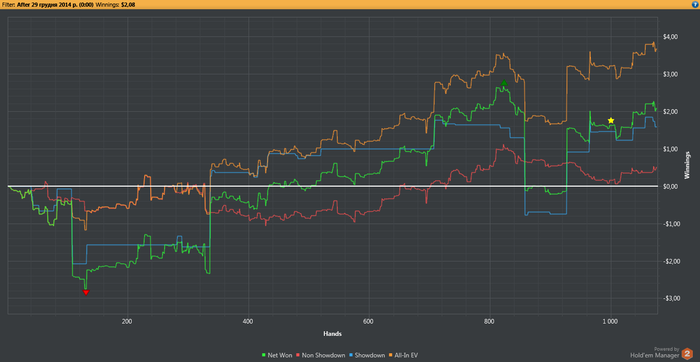Click the yellow star marker on graph
This screenshot has width=700, height=362.
pos(611,121)
